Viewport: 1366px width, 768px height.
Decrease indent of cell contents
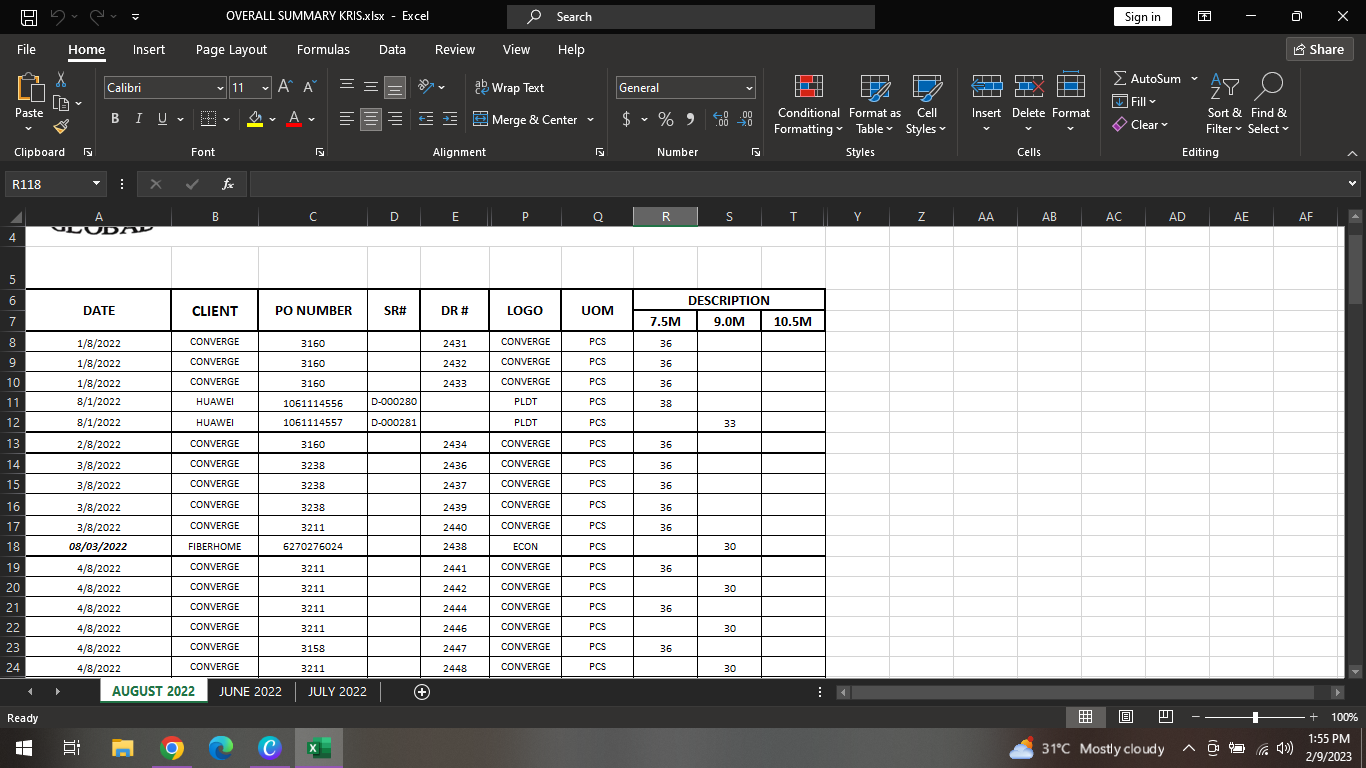[x=425, y=120]
